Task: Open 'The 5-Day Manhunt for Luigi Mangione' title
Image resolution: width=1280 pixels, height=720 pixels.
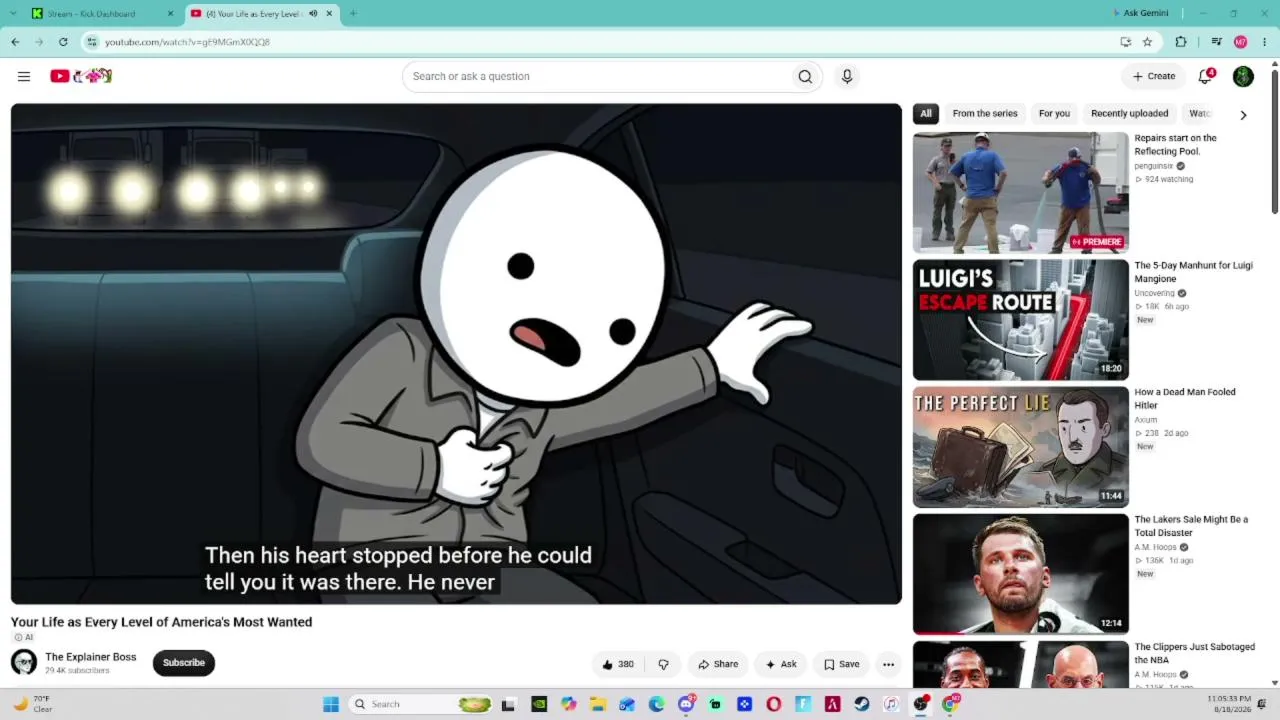Action: (1193, 272)
